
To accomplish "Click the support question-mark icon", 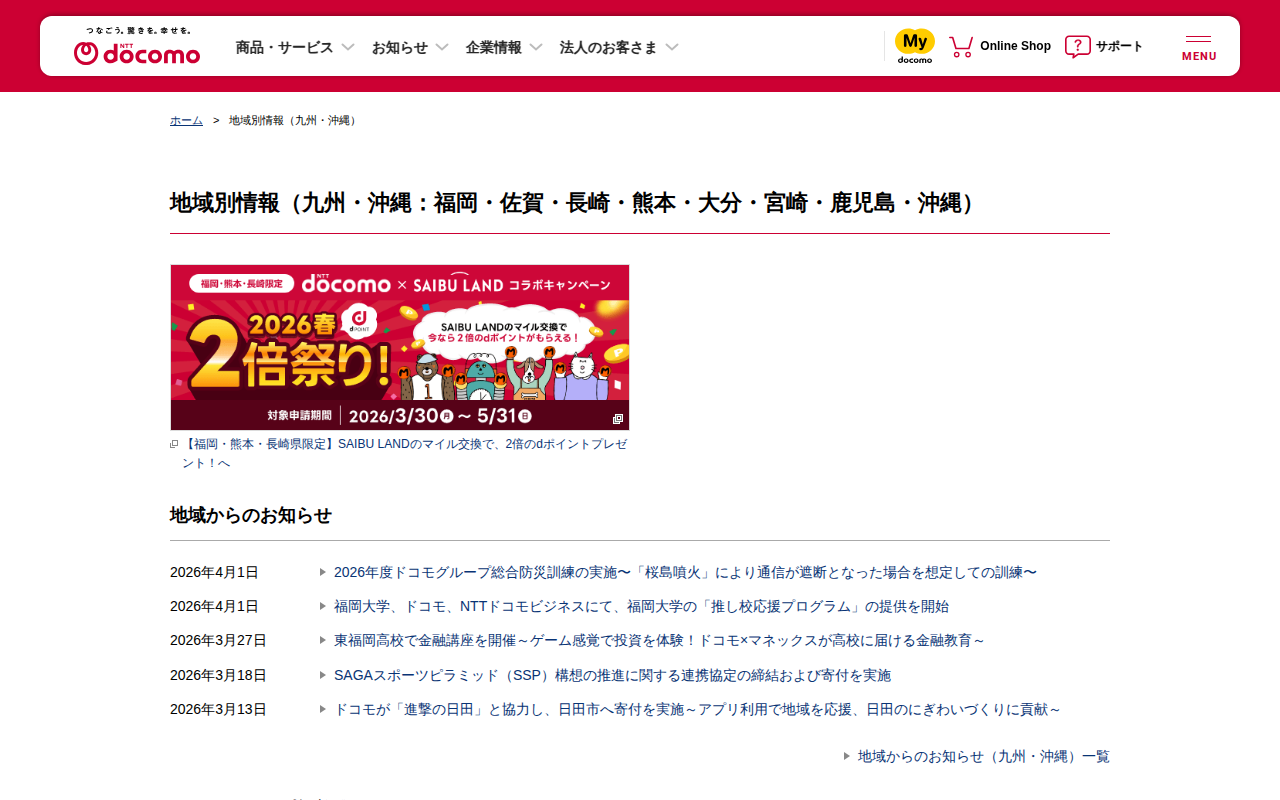I will click(1077, 46).
